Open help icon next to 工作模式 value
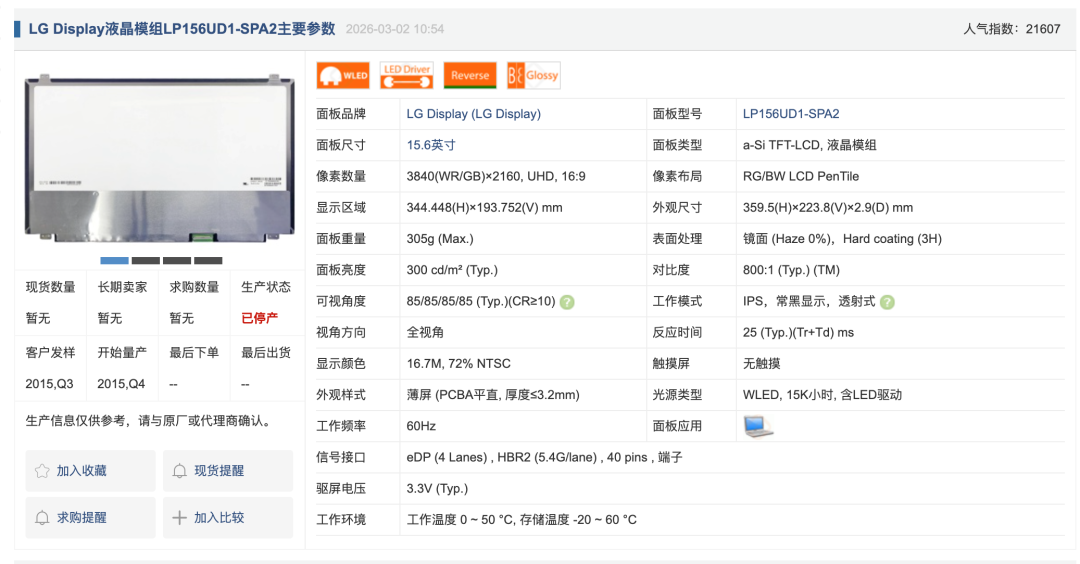The width and height of the screenshot is (1080, 564). click(x=887, y=302)
